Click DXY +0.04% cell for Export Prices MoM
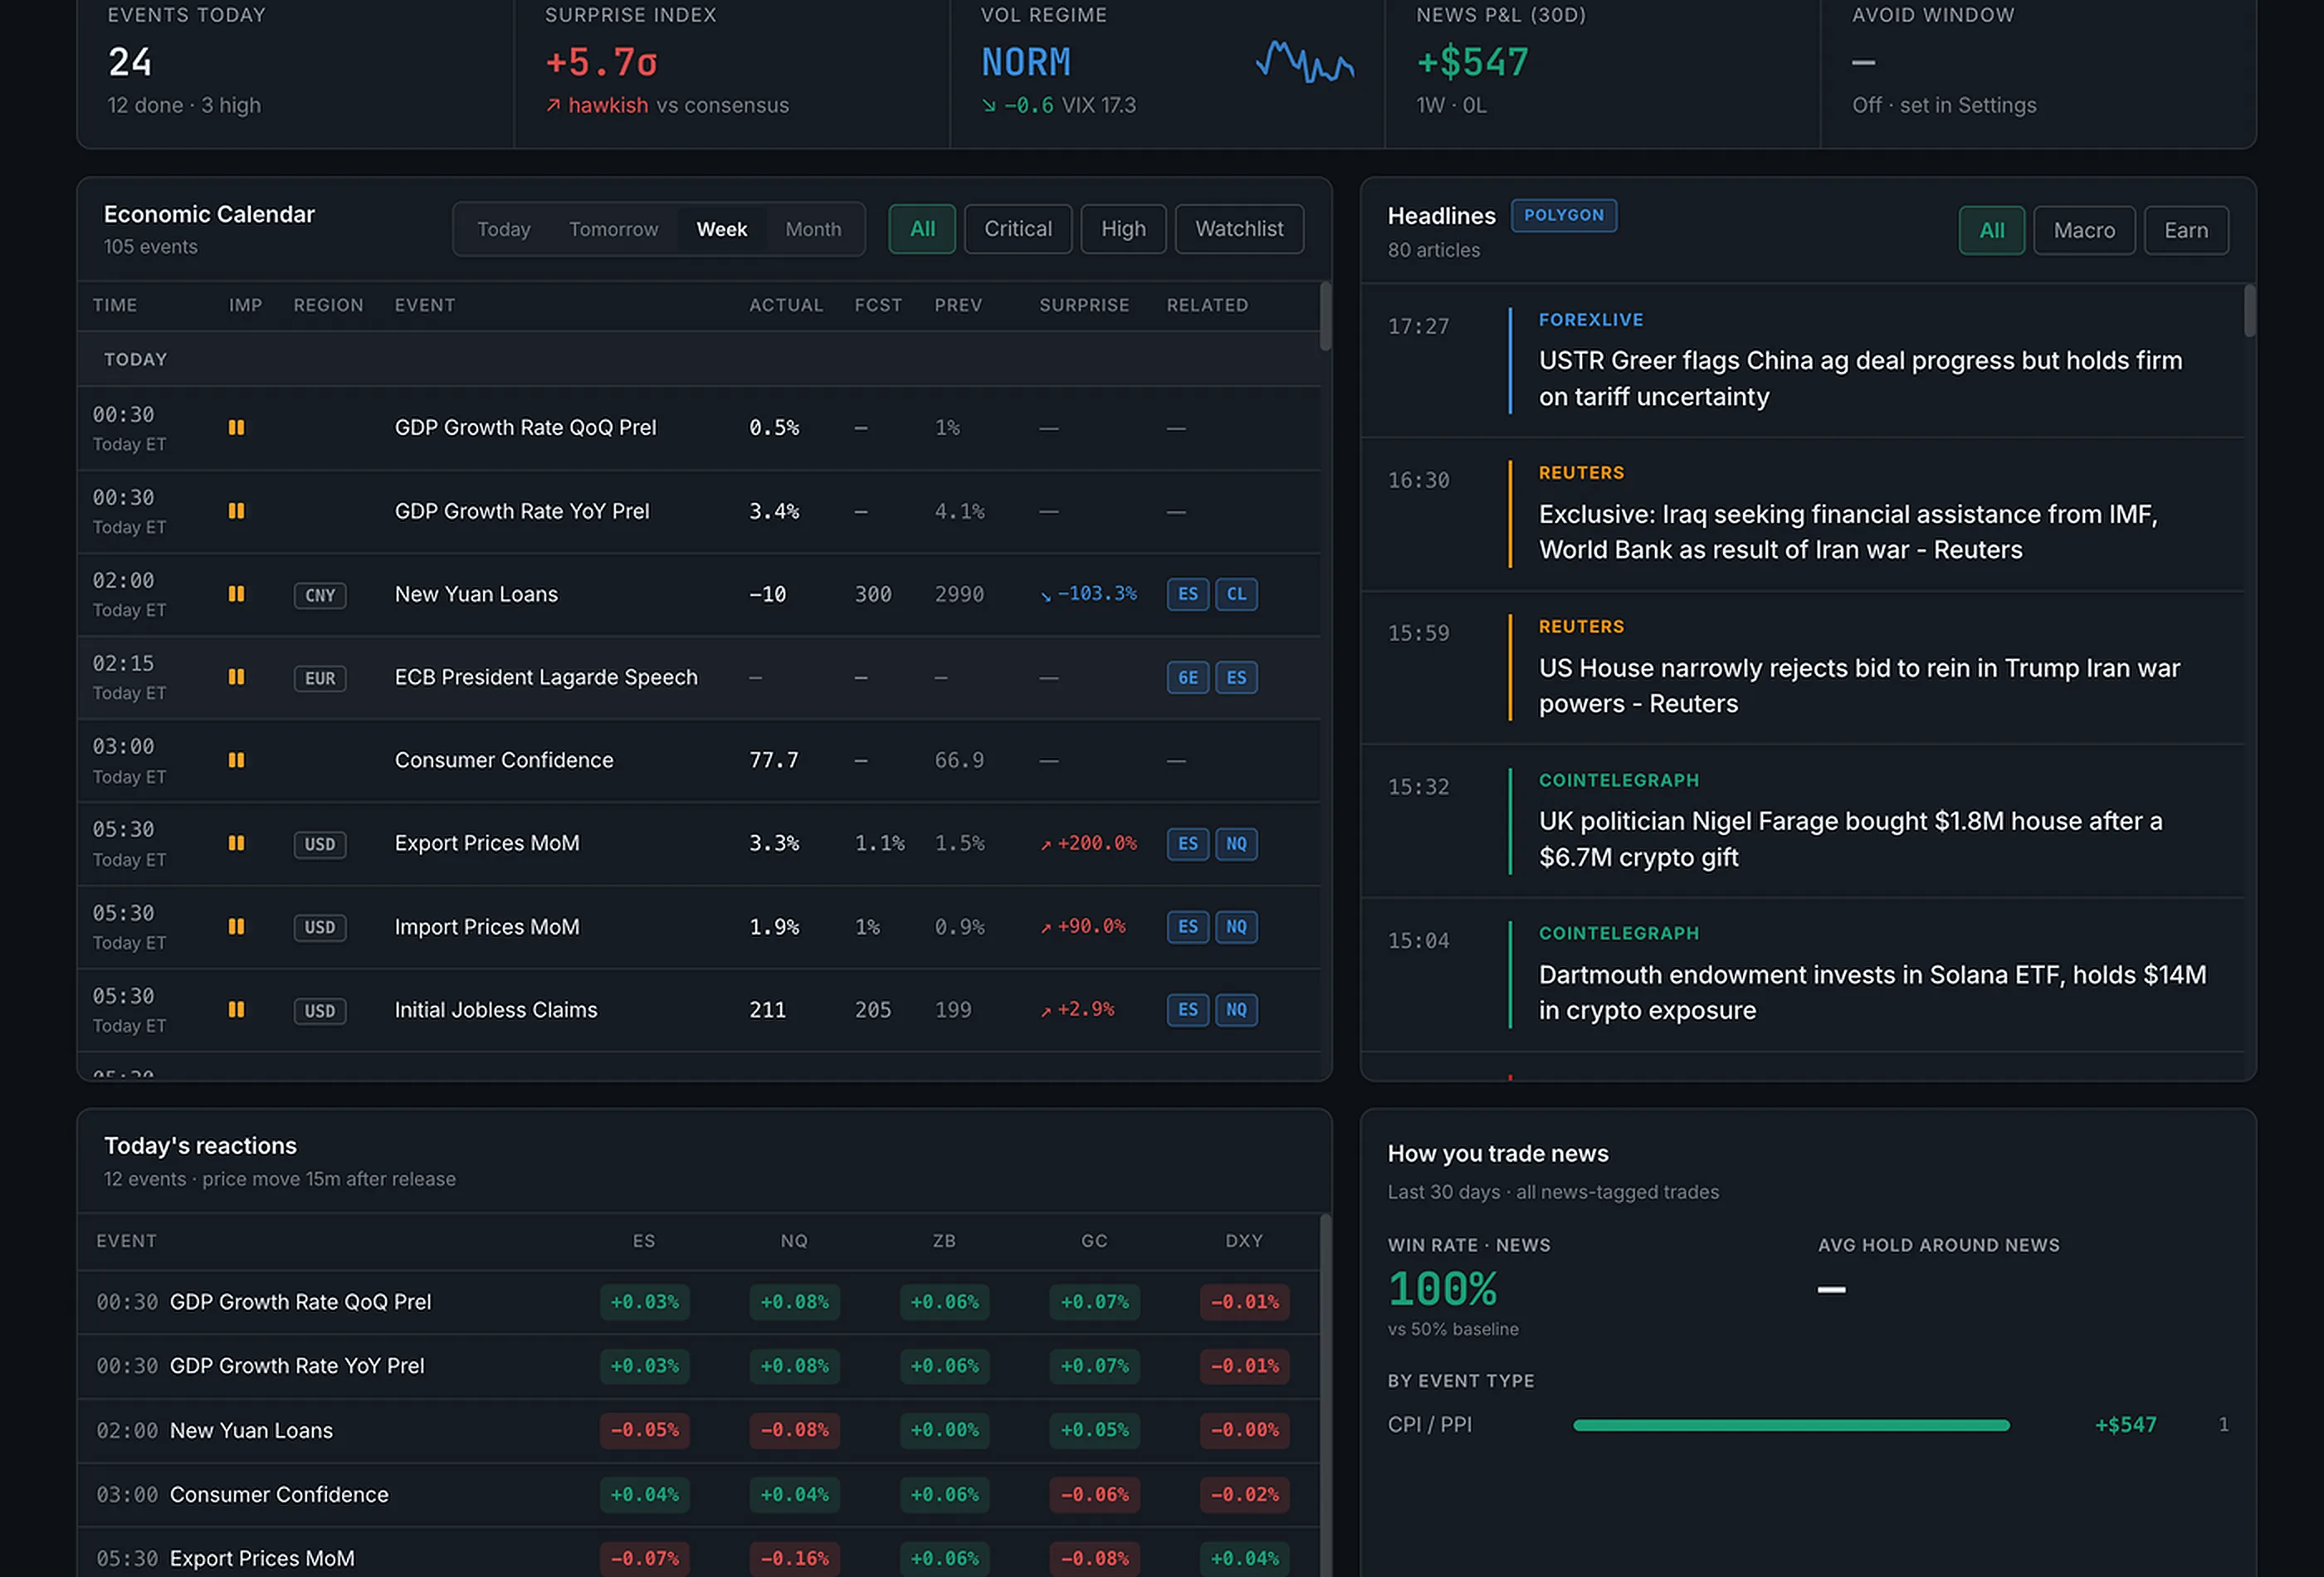This screenshot has height=1577, width=2324. click(1244, 1558)
